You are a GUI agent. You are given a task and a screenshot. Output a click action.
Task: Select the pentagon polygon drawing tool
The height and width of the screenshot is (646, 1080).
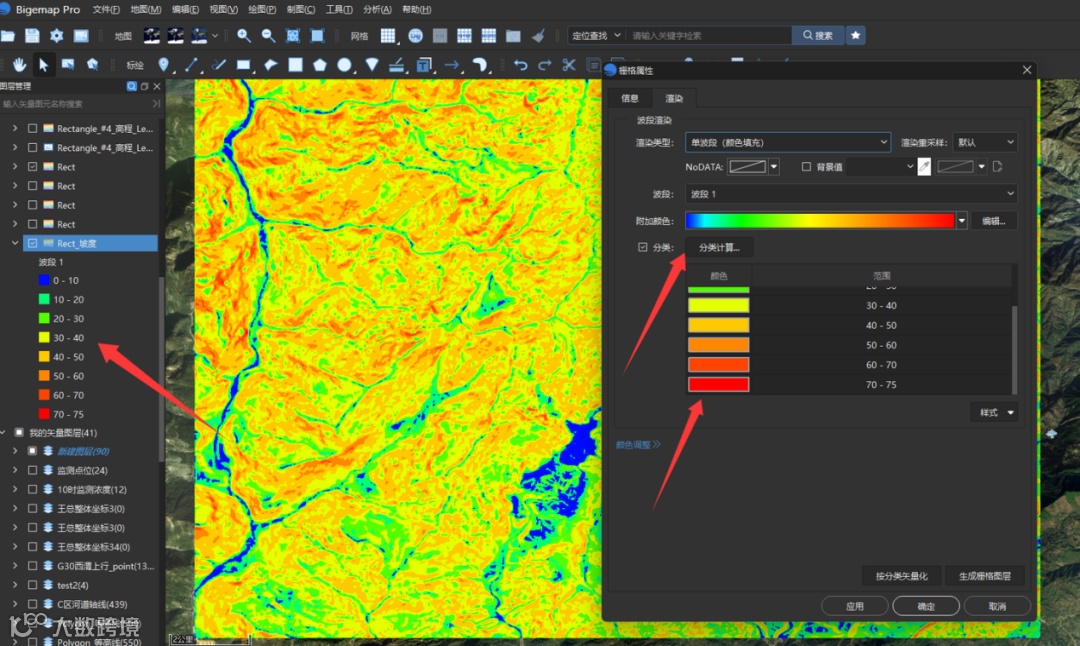click(x=320, y=65)
